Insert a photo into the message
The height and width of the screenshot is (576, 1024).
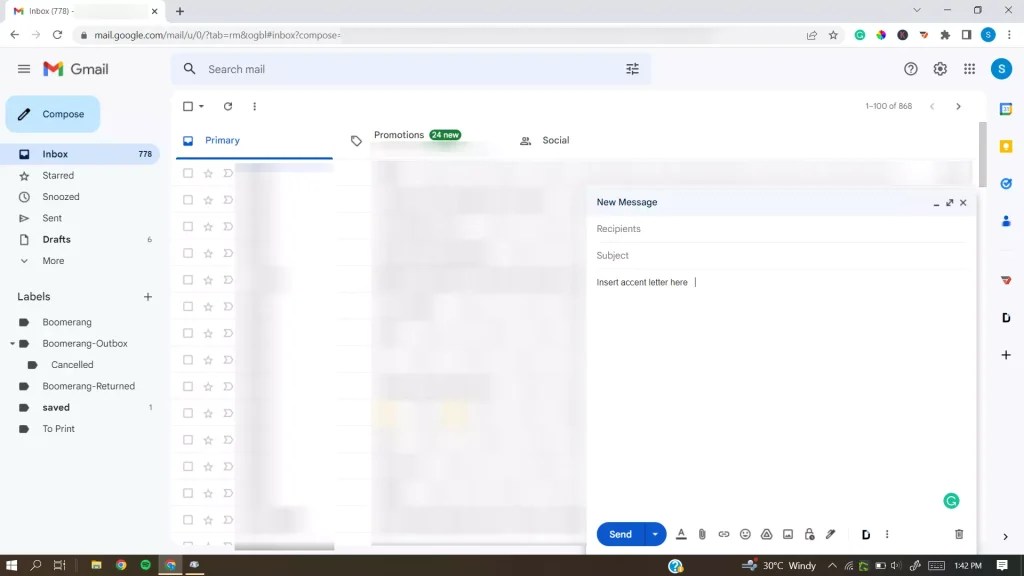[789, 534]
